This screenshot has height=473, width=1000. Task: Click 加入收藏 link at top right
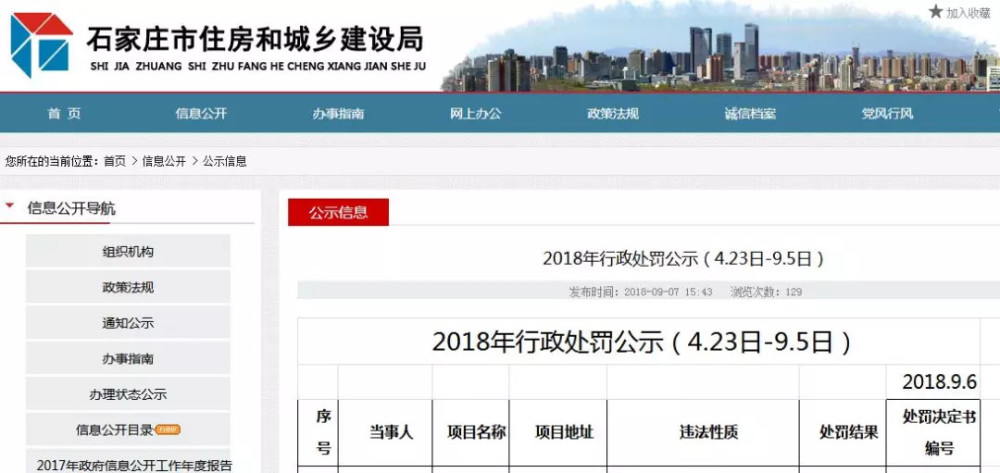(968, 13)
